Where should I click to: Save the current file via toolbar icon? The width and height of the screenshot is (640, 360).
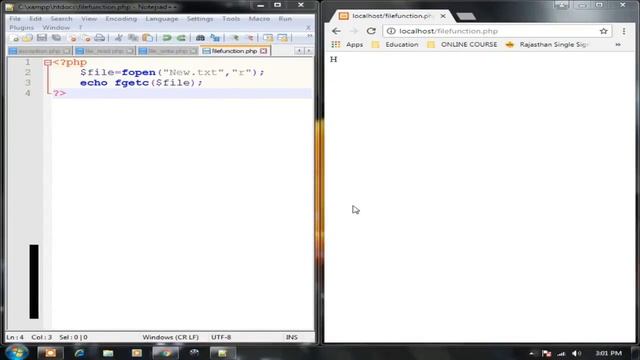(42, 38)
